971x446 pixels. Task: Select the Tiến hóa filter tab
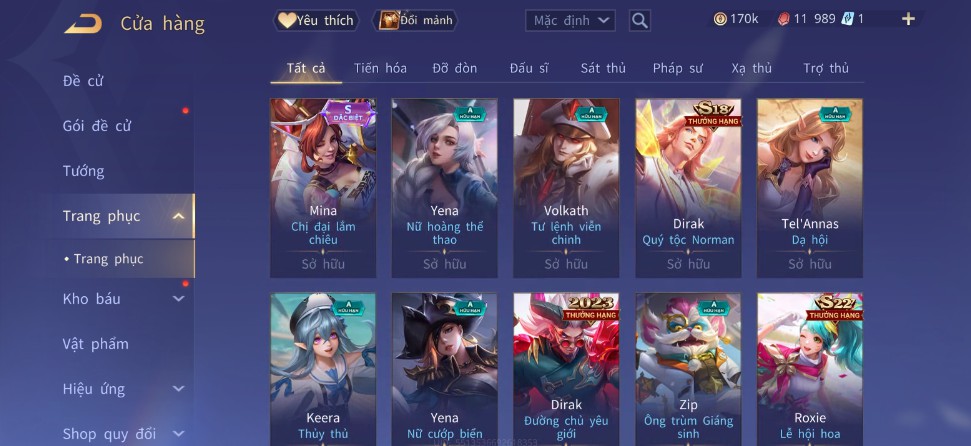point(380,69)
